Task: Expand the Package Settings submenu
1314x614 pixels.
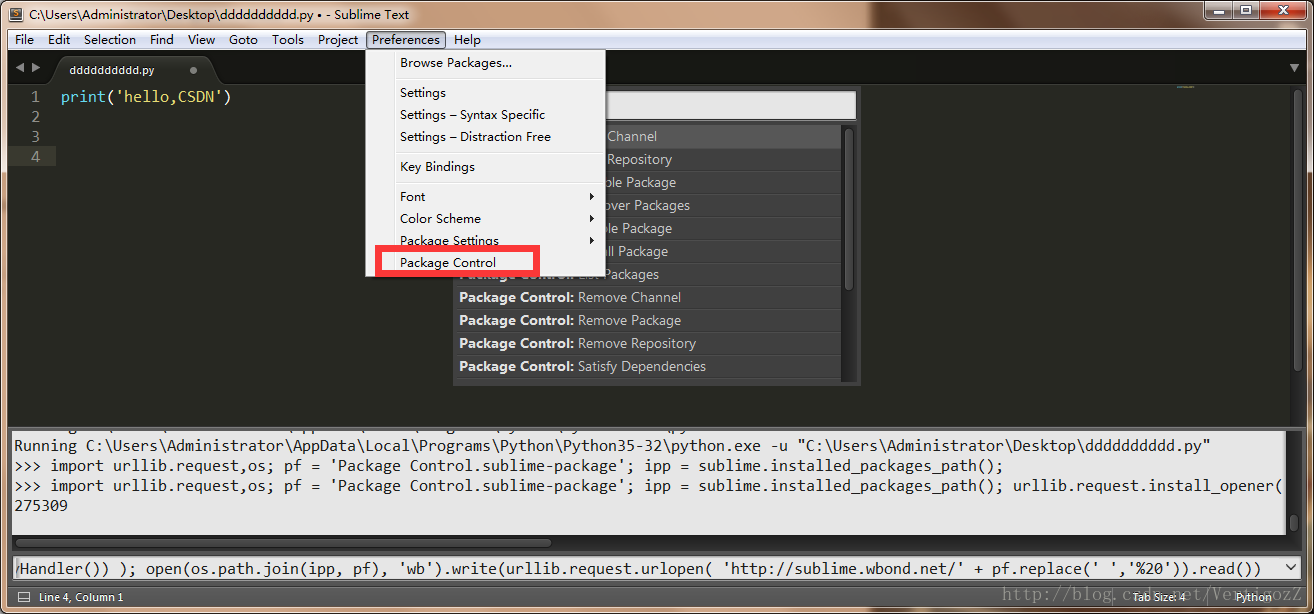Action: click(x=485, y=240)
